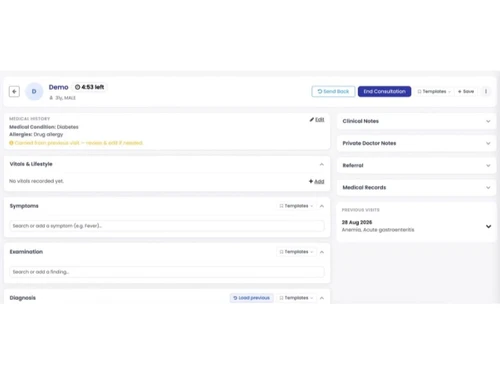The height and width of the screenshot is (375, 500).
Task: Click the Save button in header
Action: pyautogui.click(x=466, y=91)
